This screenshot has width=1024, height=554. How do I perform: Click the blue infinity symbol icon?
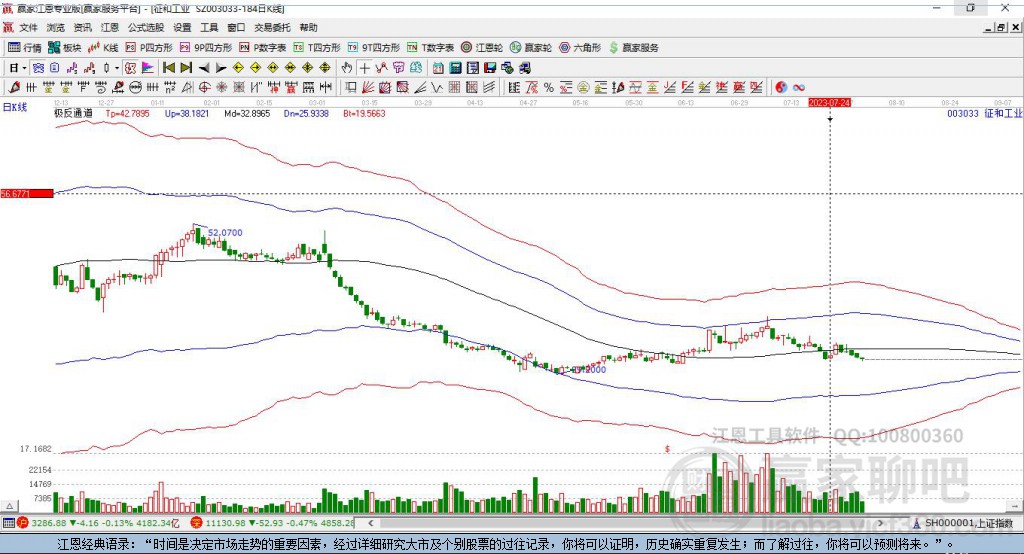point(799,88)
